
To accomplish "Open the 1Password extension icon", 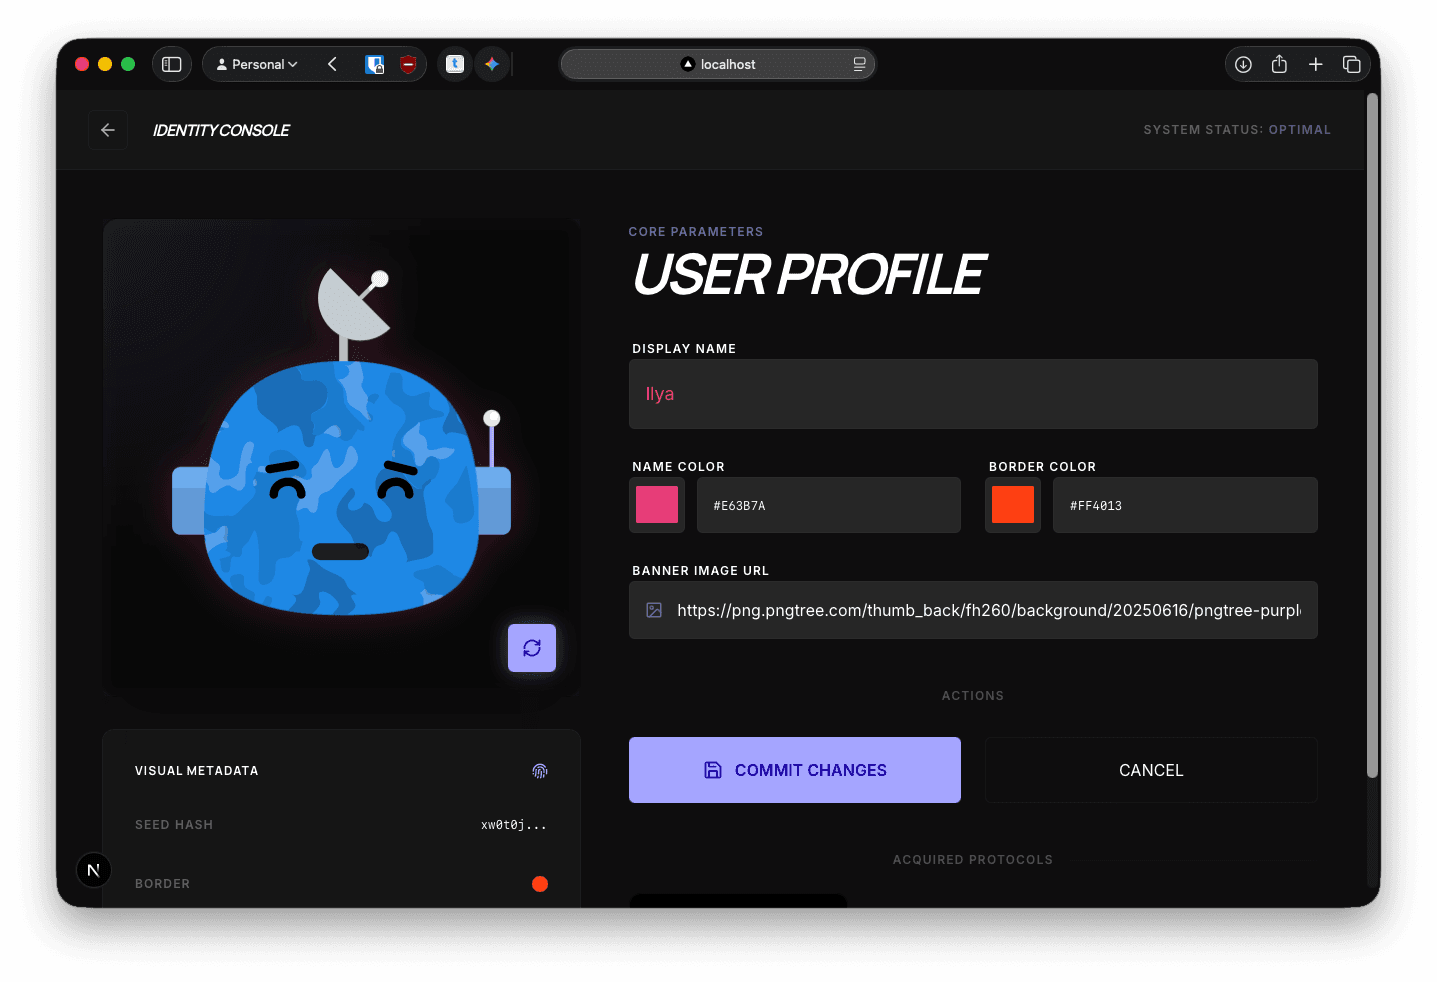I will (375, 63).
